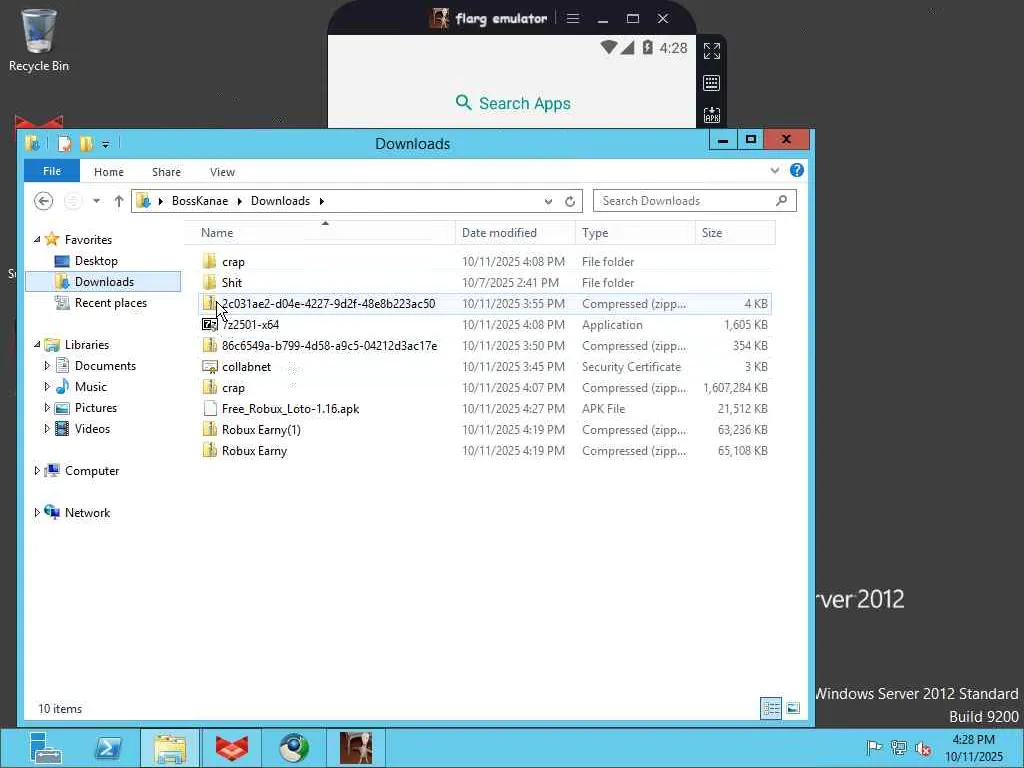Select 86c6549a-b799 zip file
1024x768 pixels.
tap(485, 345)
